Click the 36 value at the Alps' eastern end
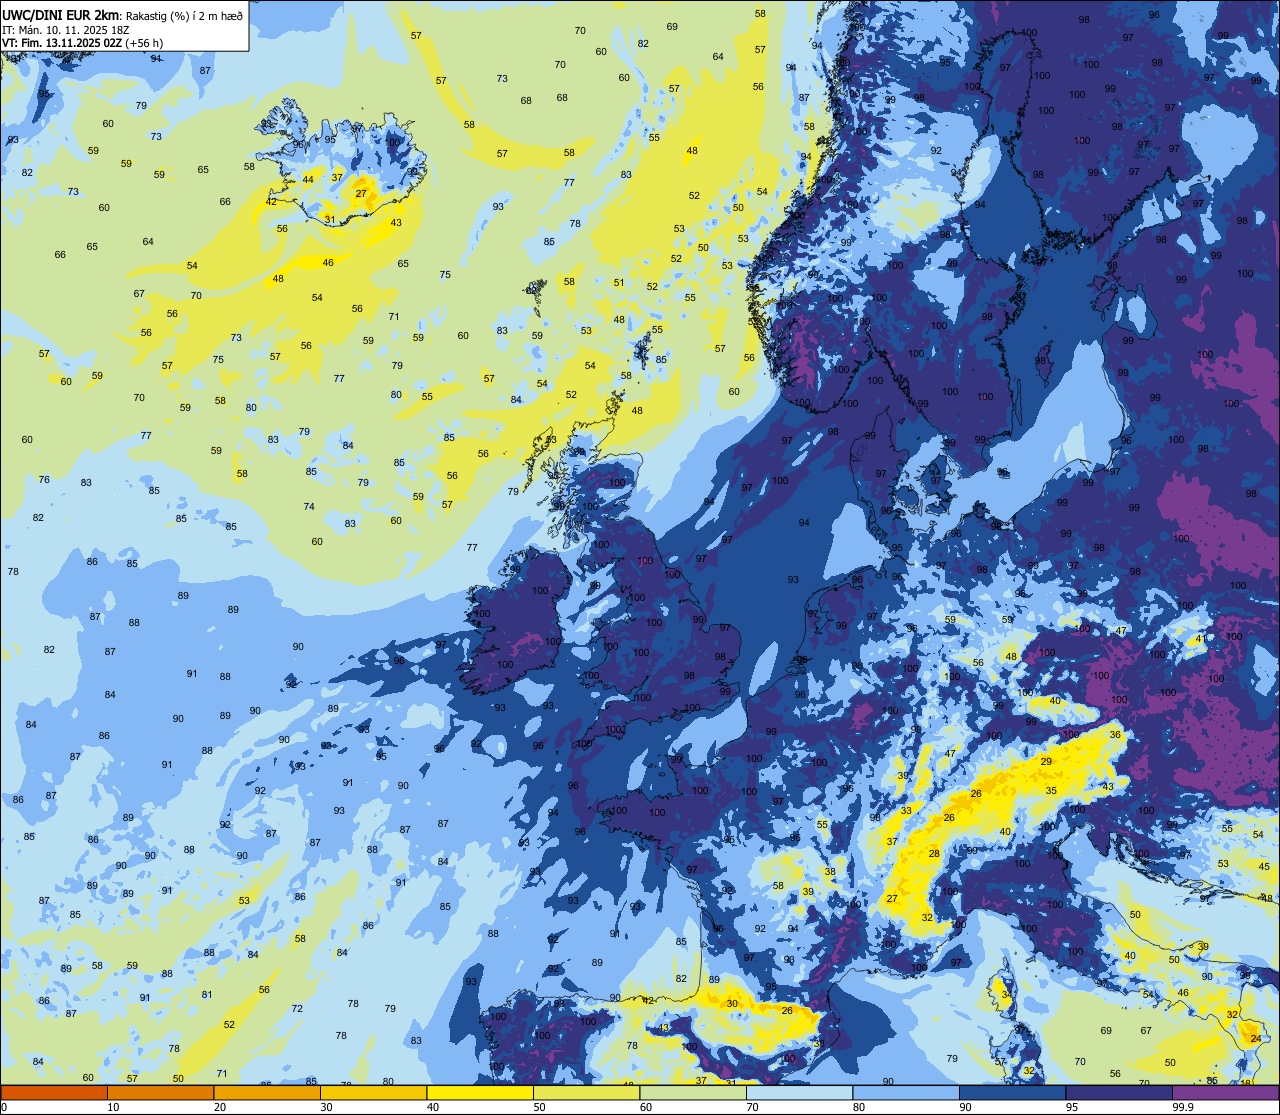1280x1115 pixels. [1115, 735]
